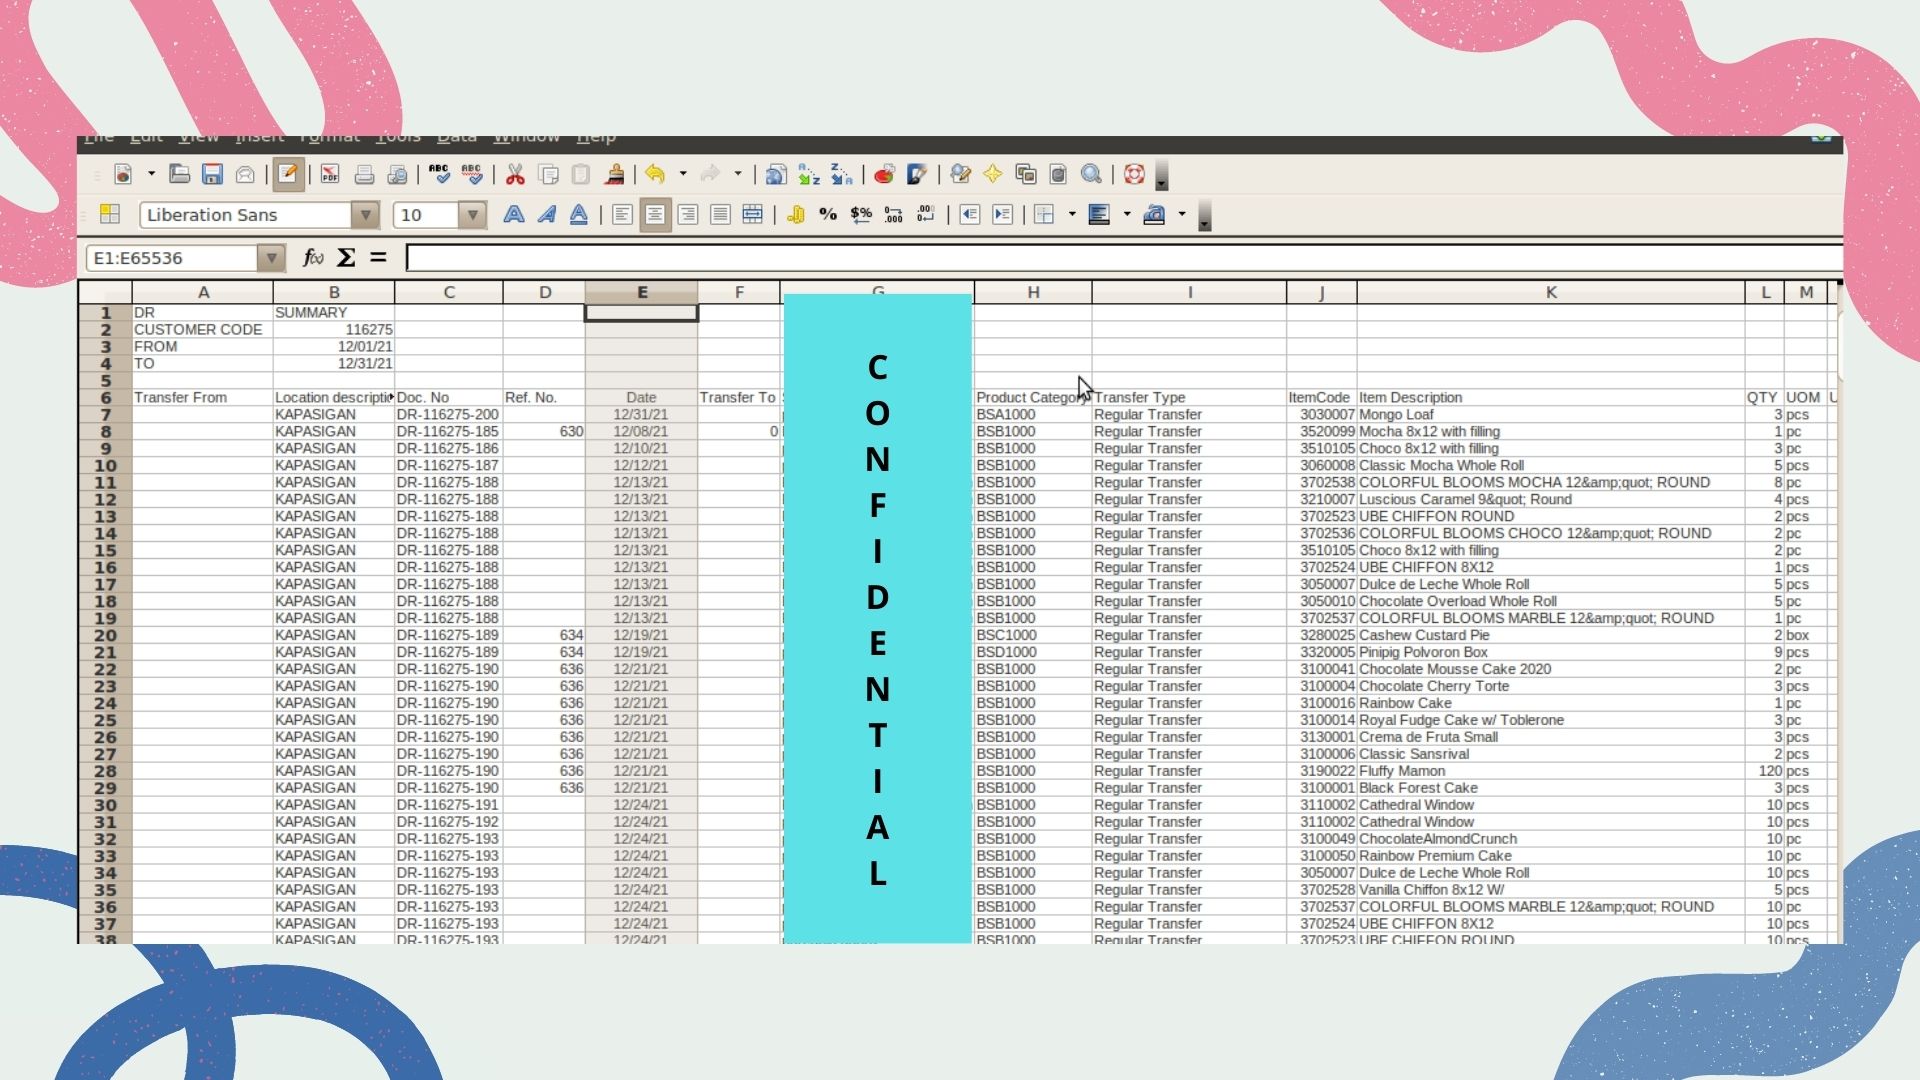Export directly as PDF

click(330, 175)
